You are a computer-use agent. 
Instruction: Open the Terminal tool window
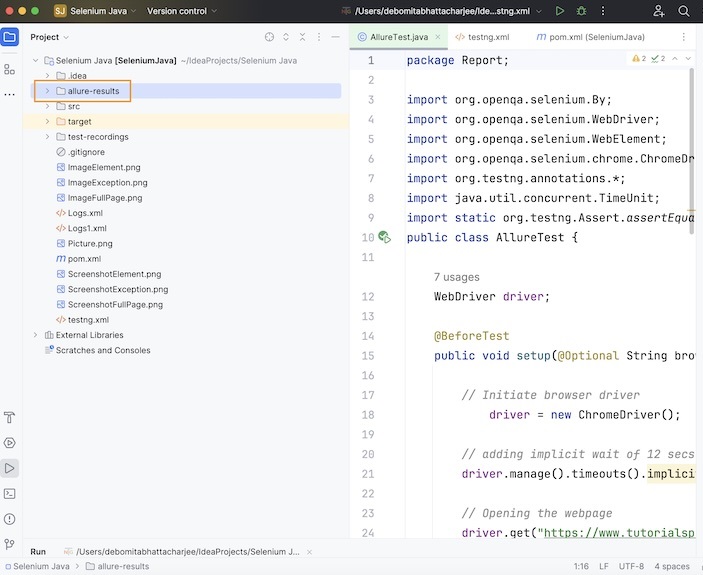click(x=10, y=493)
